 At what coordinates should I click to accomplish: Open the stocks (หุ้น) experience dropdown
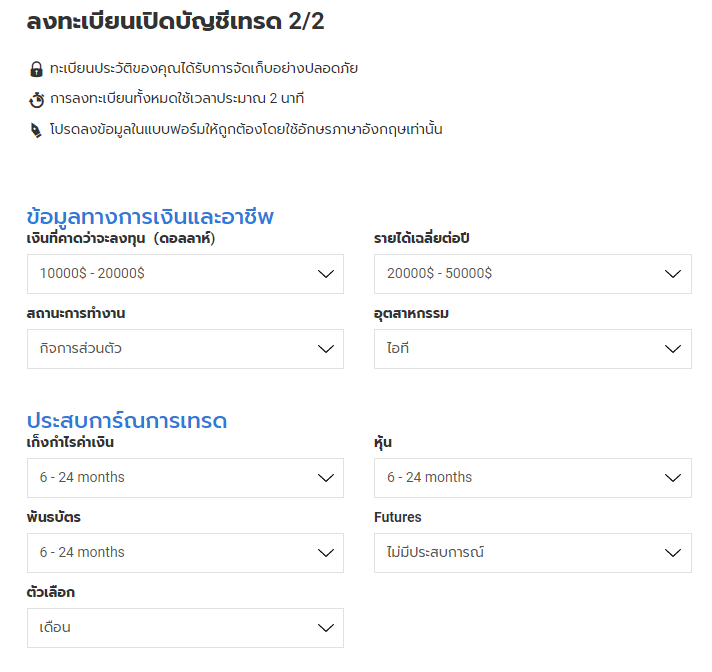(532, 478)
